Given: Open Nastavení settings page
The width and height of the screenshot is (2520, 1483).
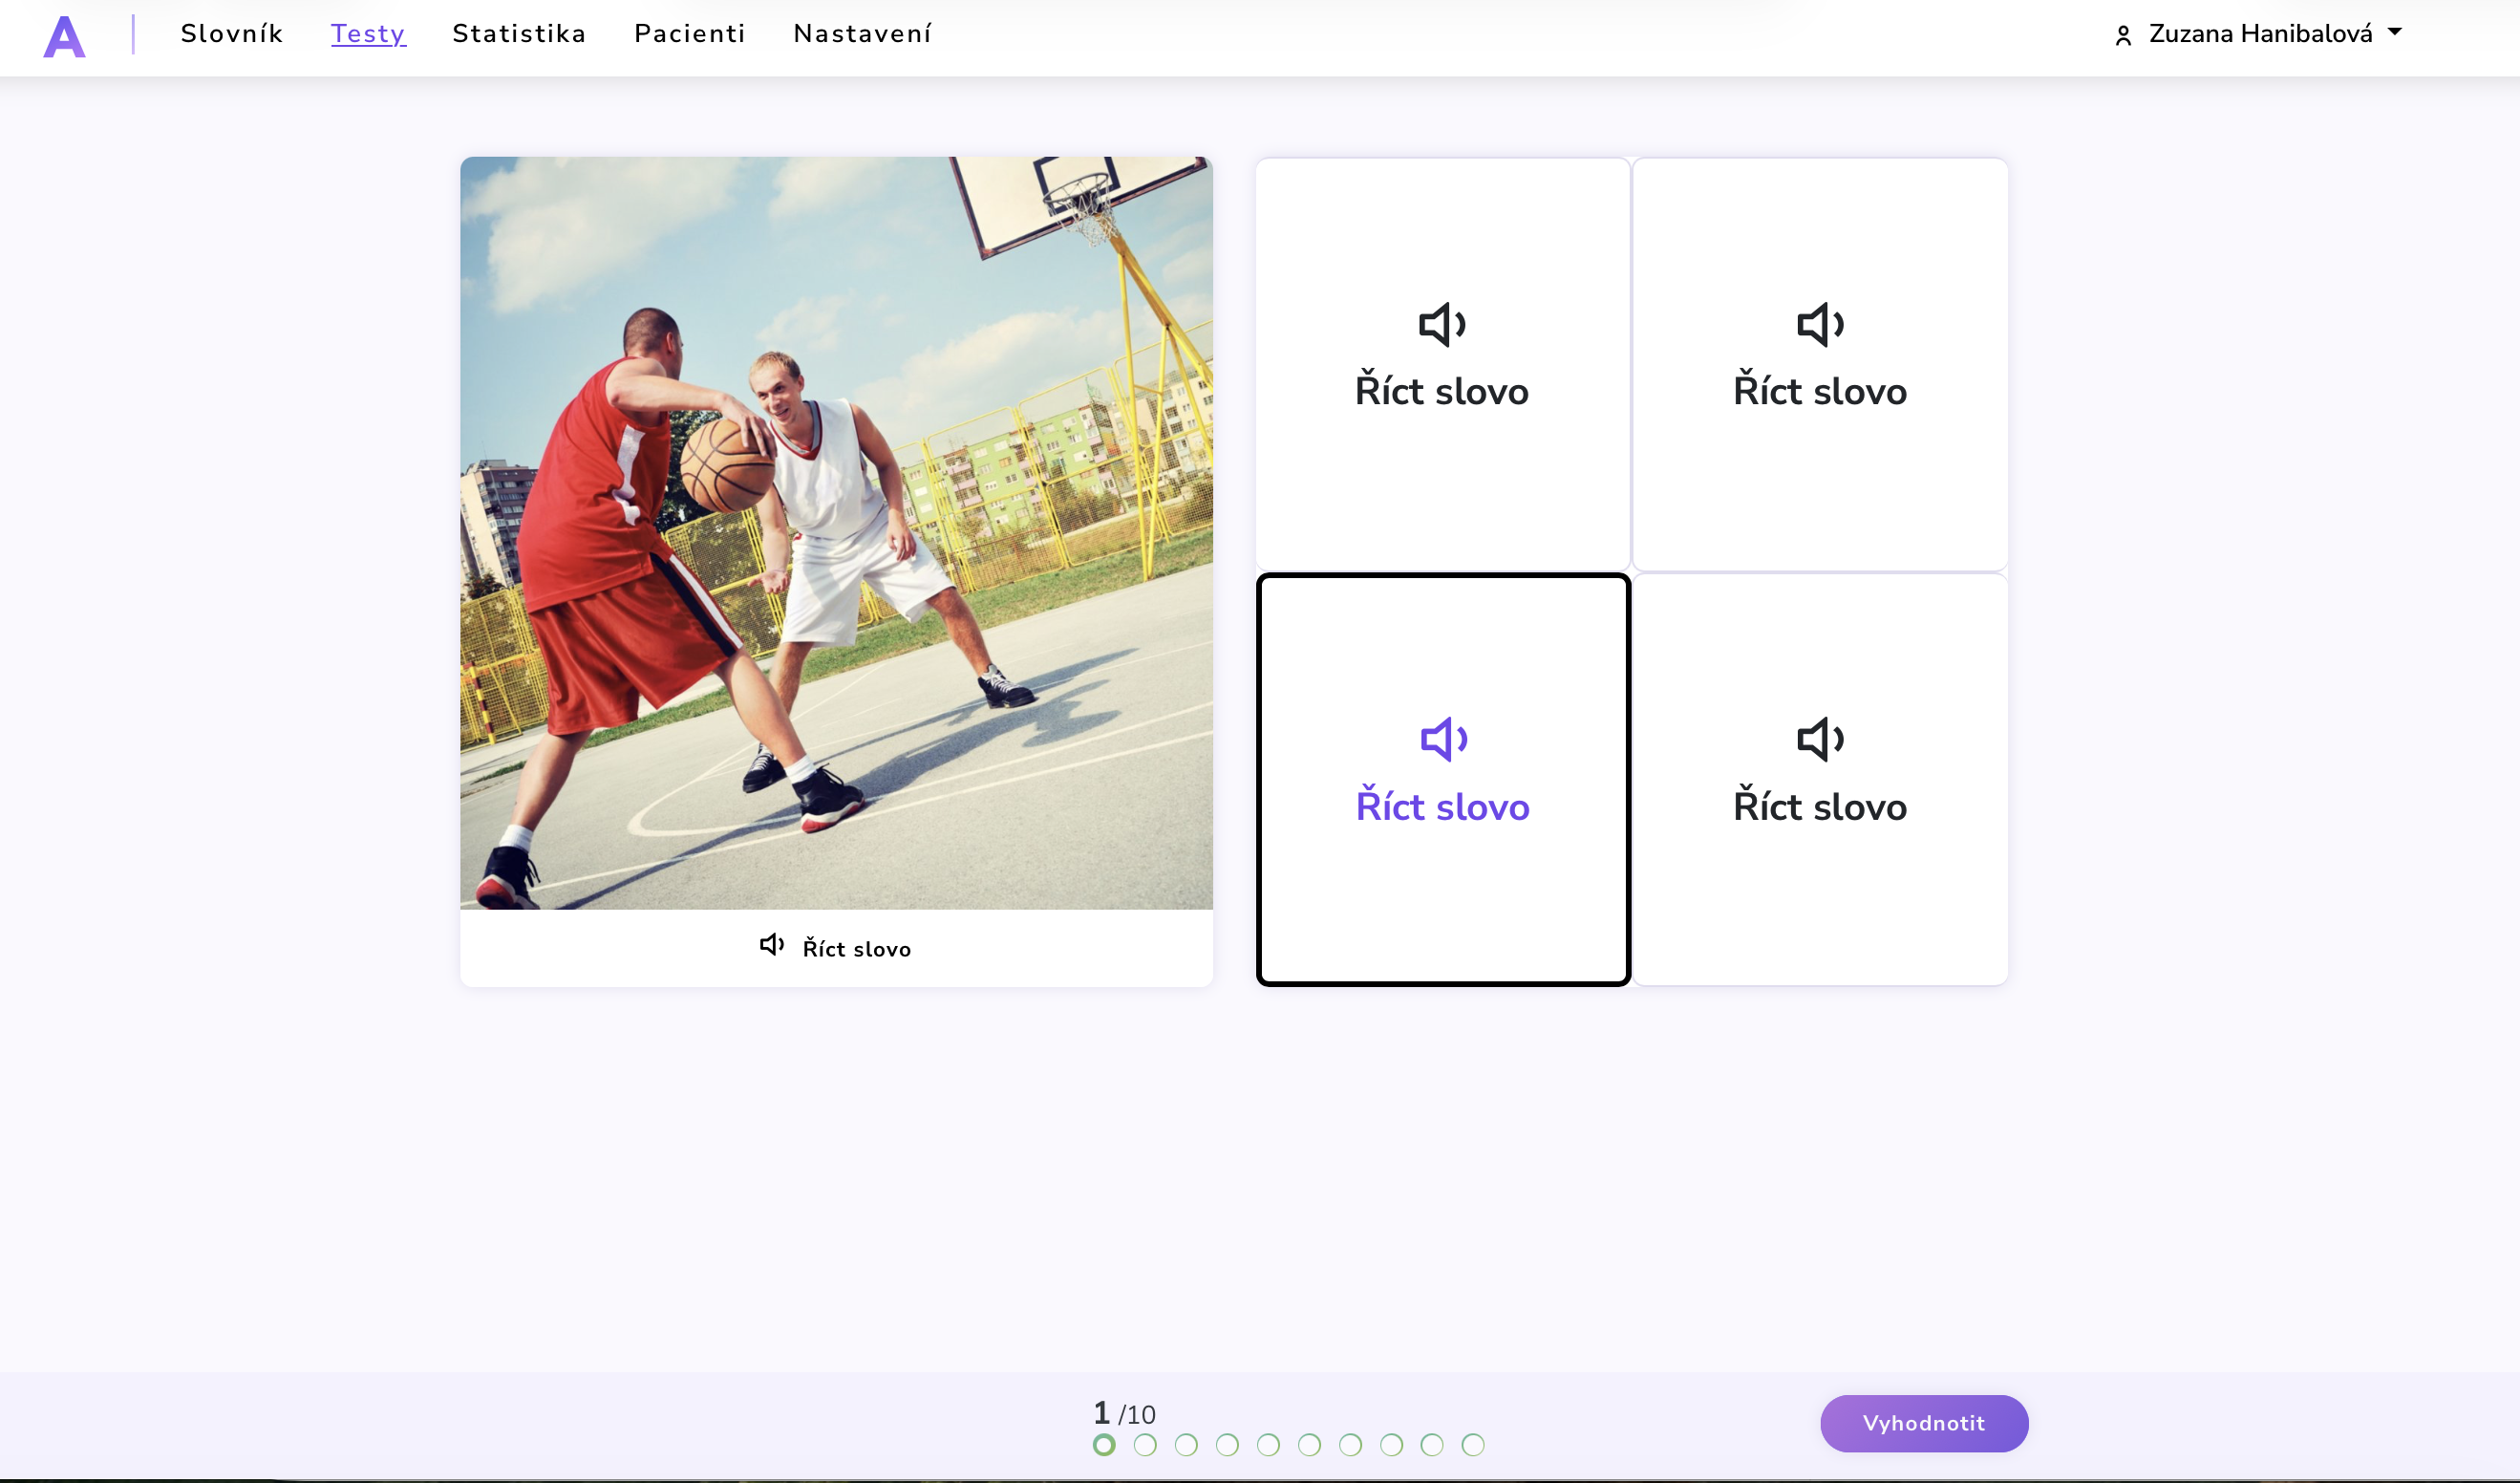Looking at the screenshot, I should [x=862, y=34].
